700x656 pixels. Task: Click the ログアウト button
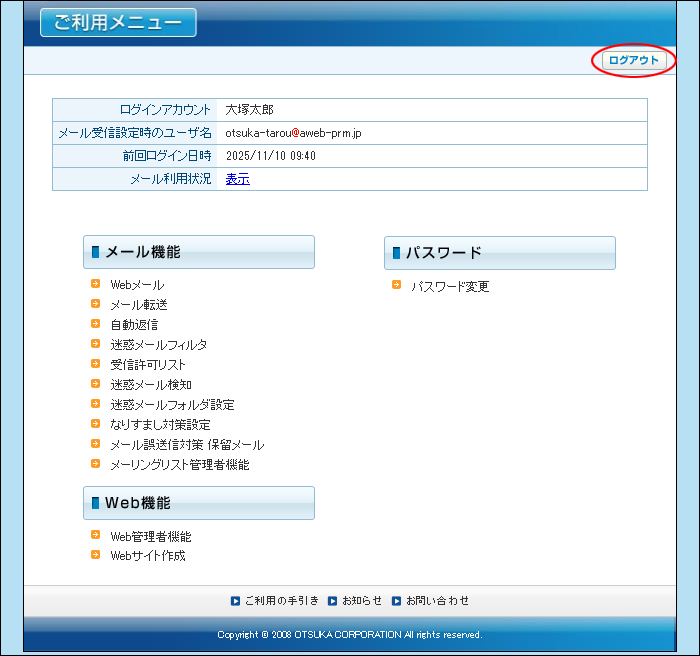click(x=634, y=61)
